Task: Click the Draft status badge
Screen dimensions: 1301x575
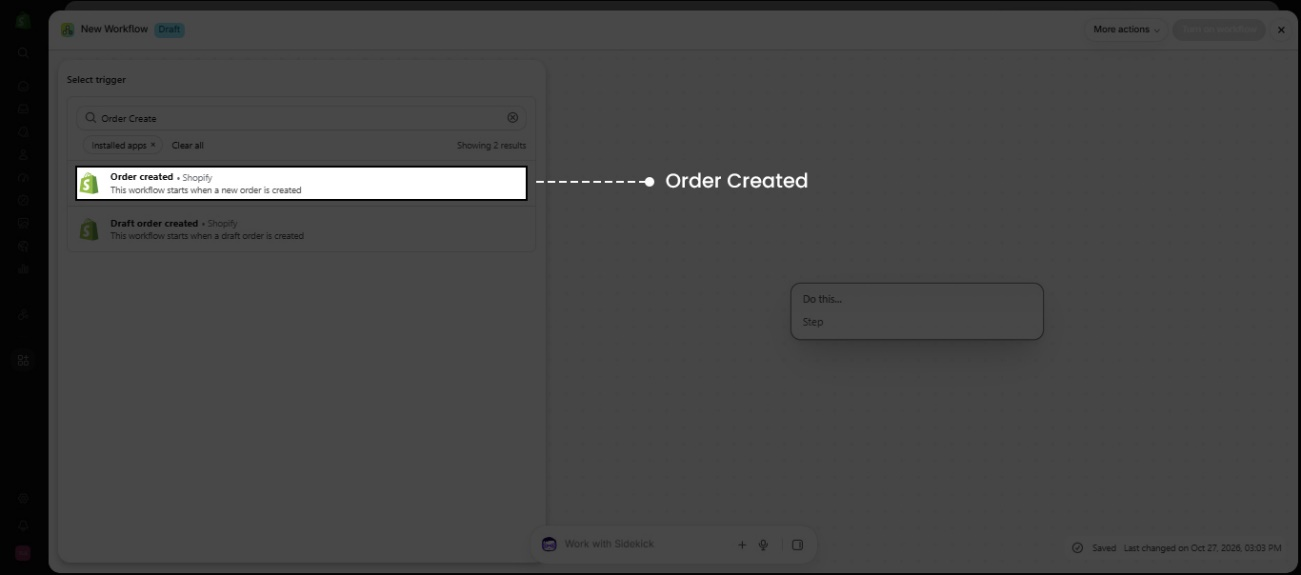Action: tap(169, 30)
